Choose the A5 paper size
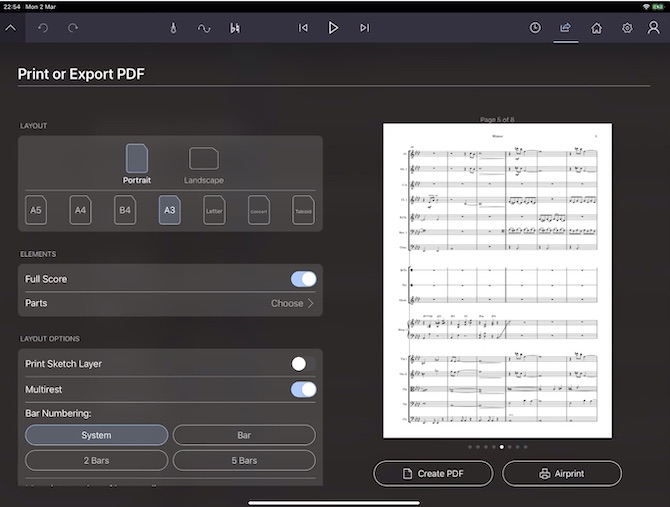Viewport: 670px width, 507px height. (x=36, y=210)
